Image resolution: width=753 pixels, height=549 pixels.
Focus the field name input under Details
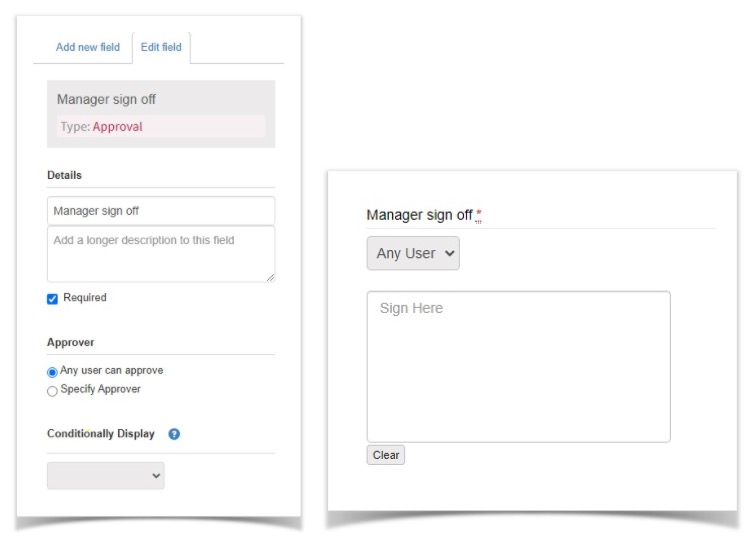pyautogui.click(x=160, y=211)
